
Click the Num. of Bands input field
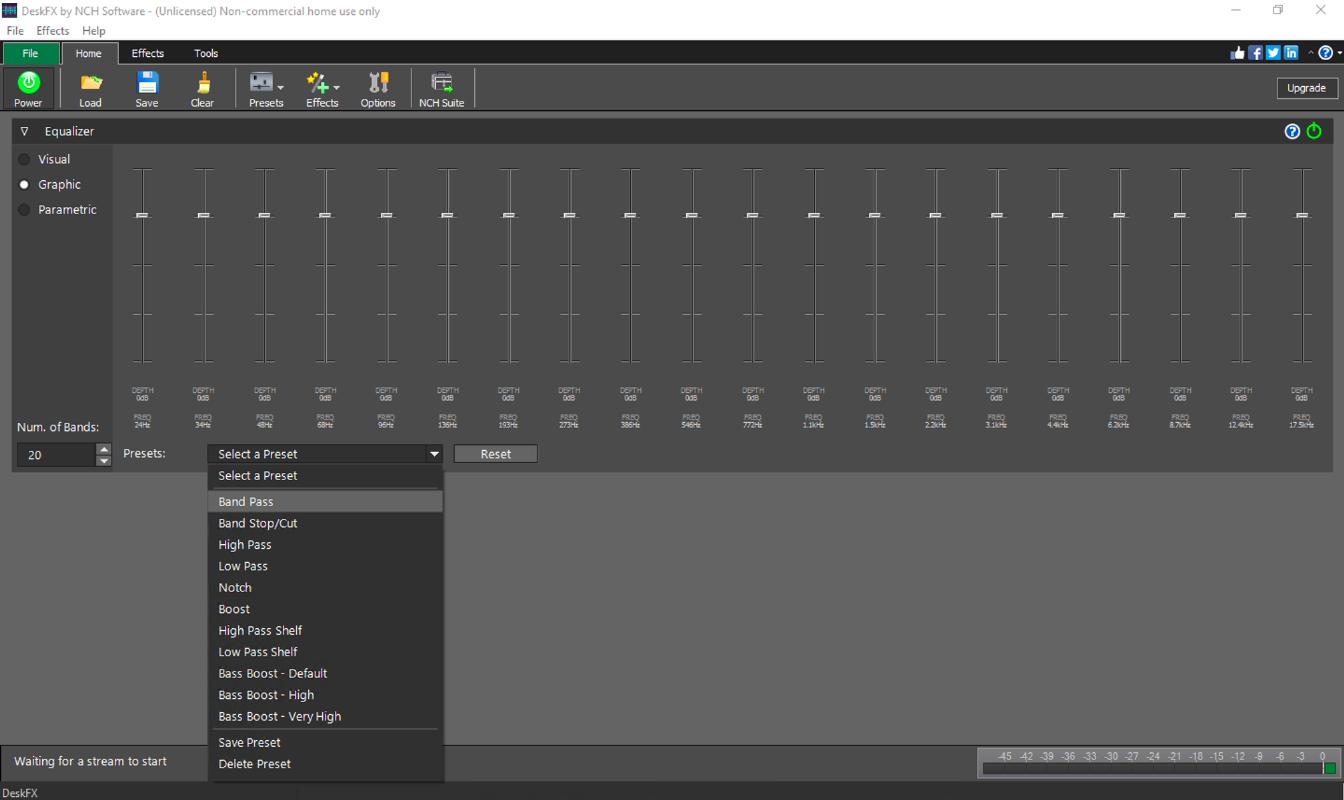[55, 455]
